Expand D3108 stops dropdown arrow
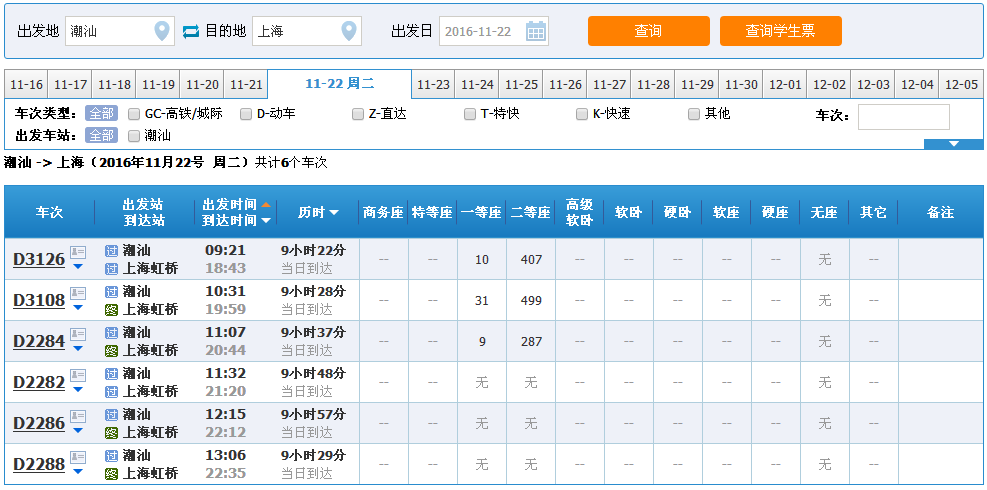Viewport: 987px width, 490px height. coord(78,307)
